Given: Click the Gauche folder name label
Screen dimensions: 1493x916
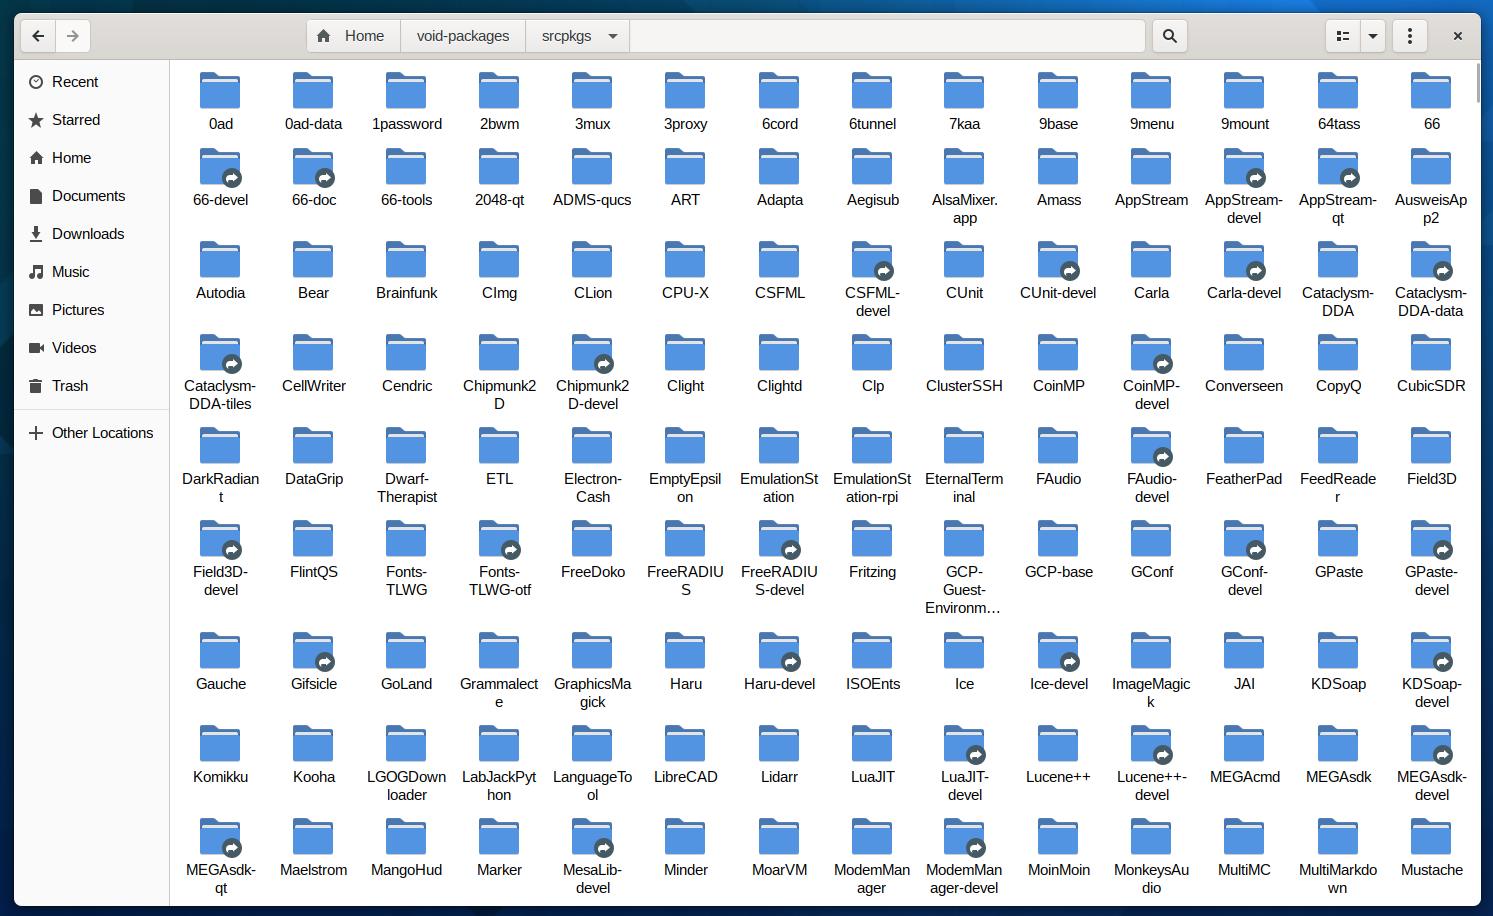Looking at the screenshot, I should 220,684.
